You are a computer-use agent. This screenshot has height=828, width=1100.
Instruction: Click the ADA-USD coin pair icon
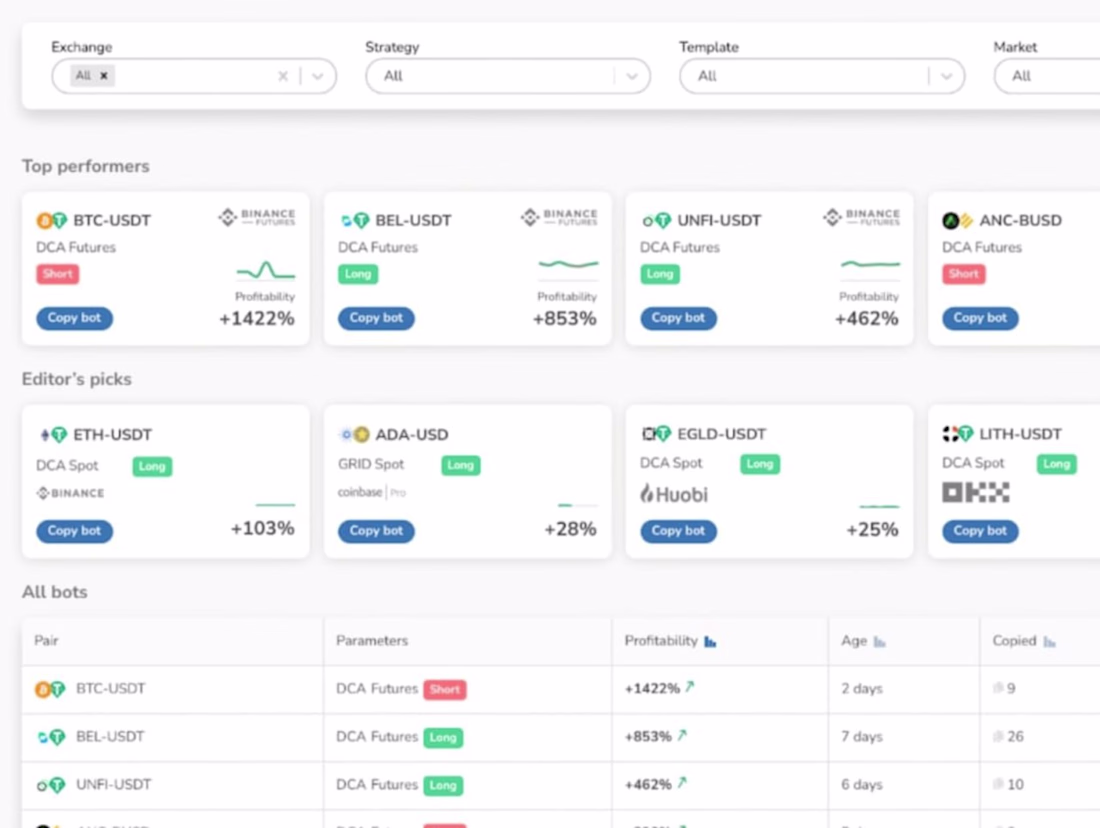click(354, 434)
